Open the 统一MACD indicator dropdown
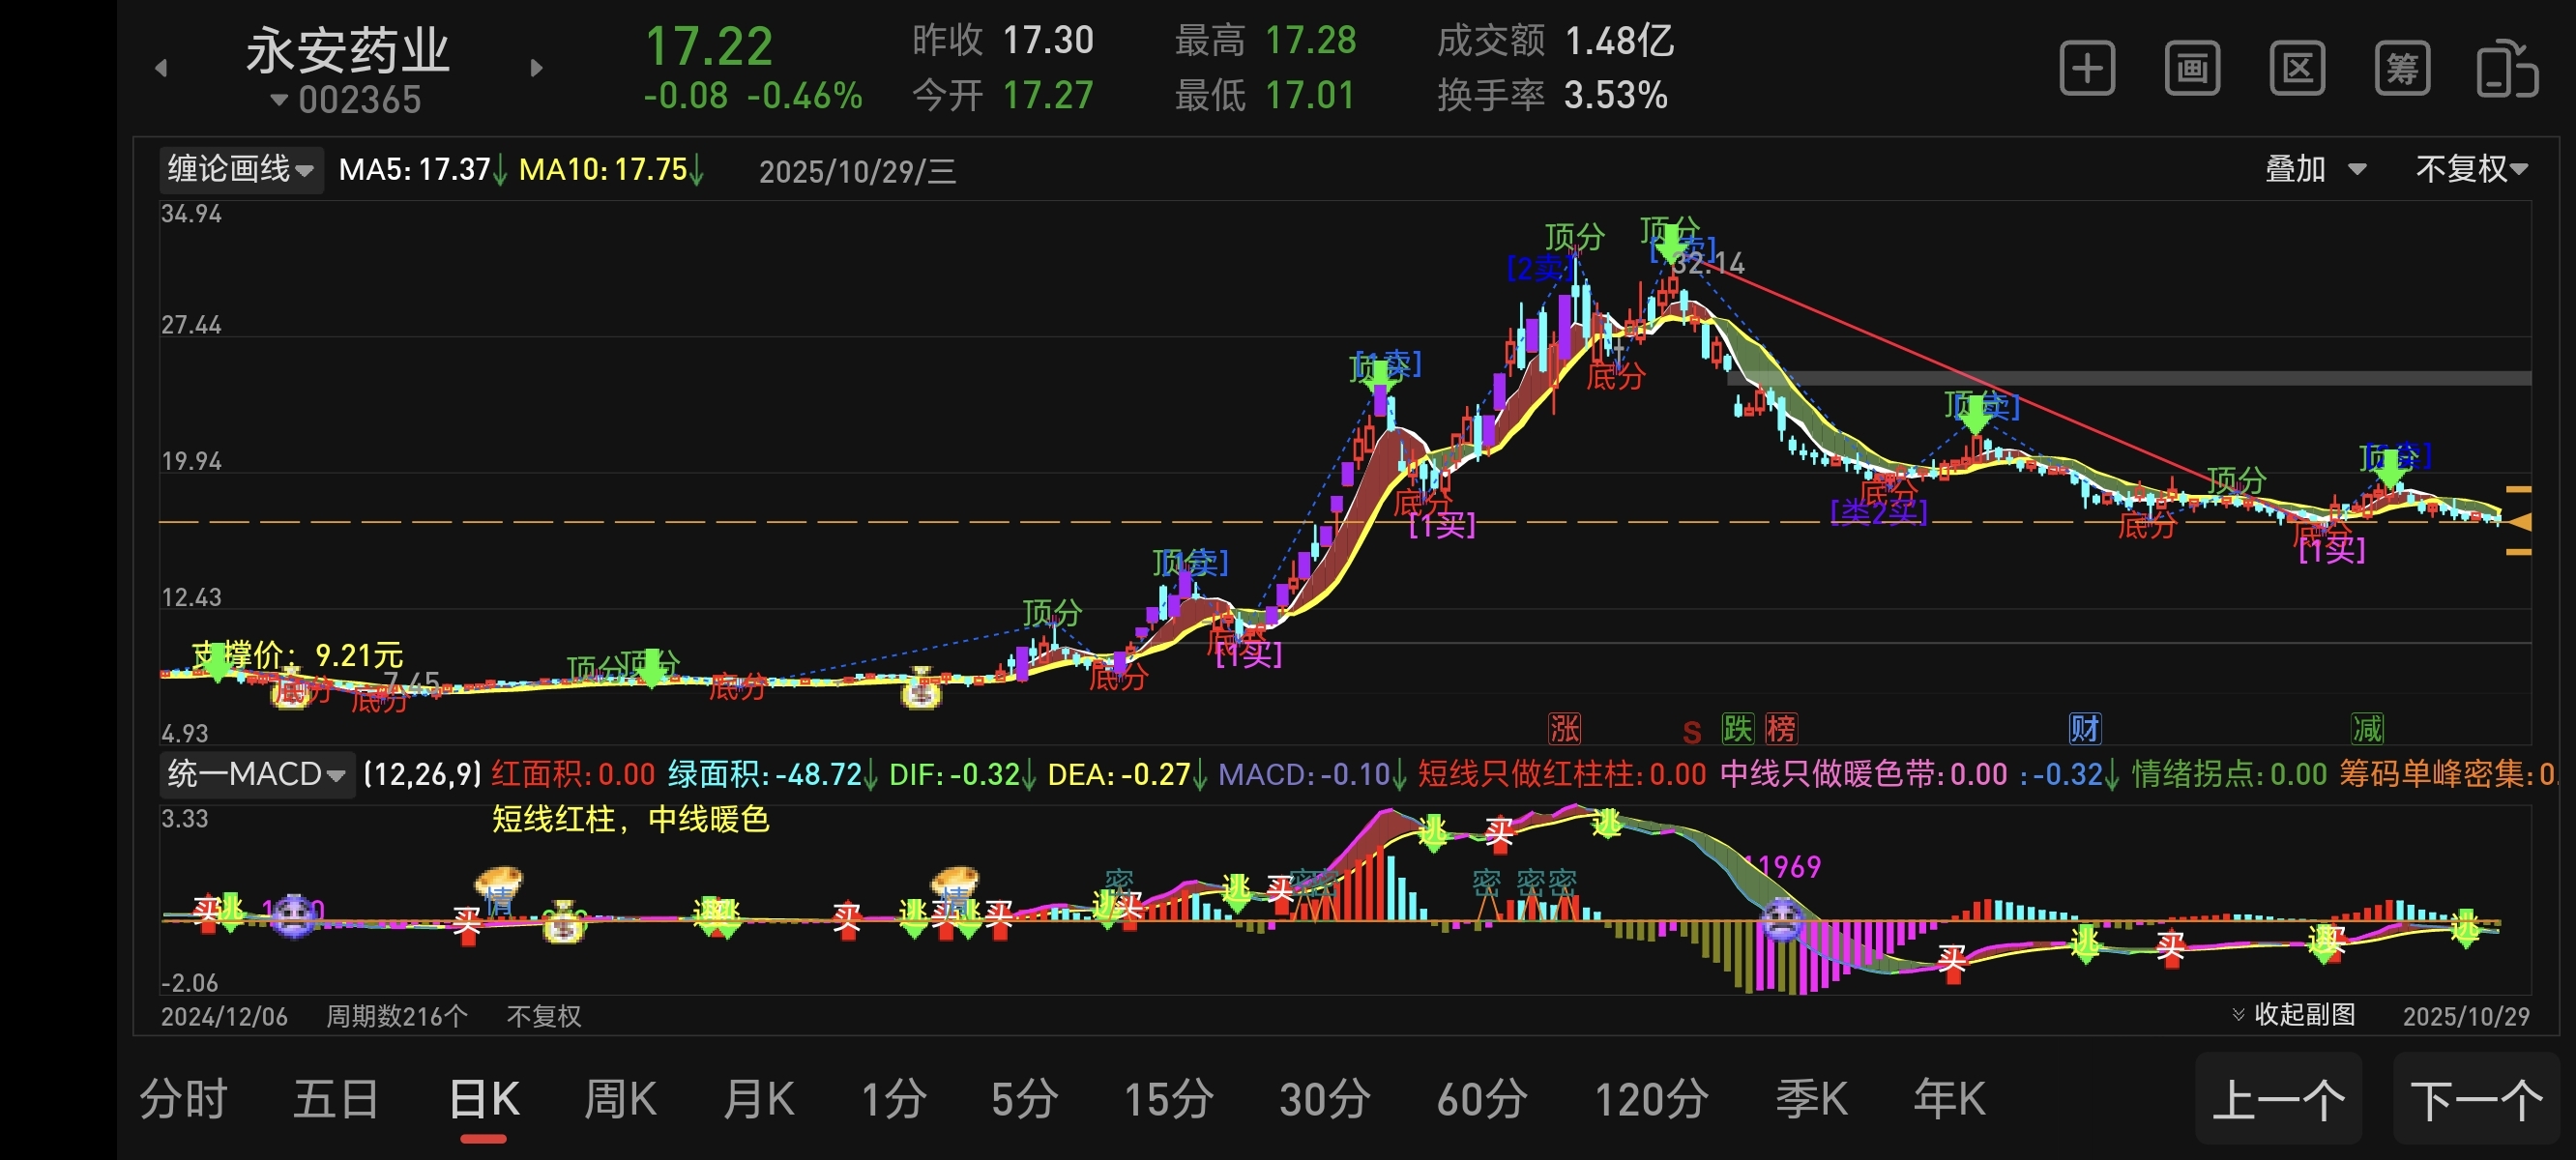Viewport: 2576px width, 1160px height. 256,774
